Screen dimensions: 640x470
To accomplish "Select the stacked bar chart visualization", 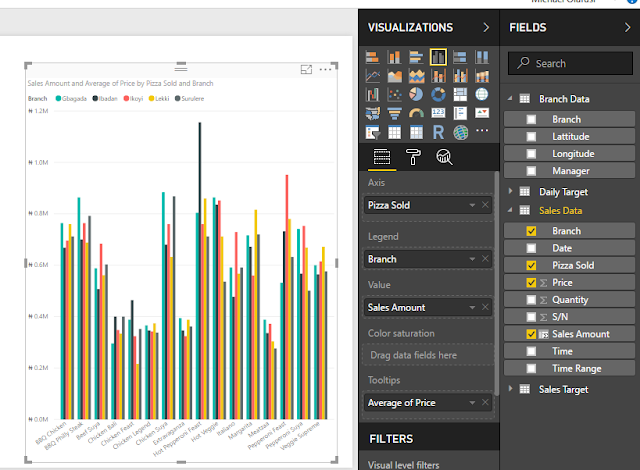I will [x=372, y=57].
